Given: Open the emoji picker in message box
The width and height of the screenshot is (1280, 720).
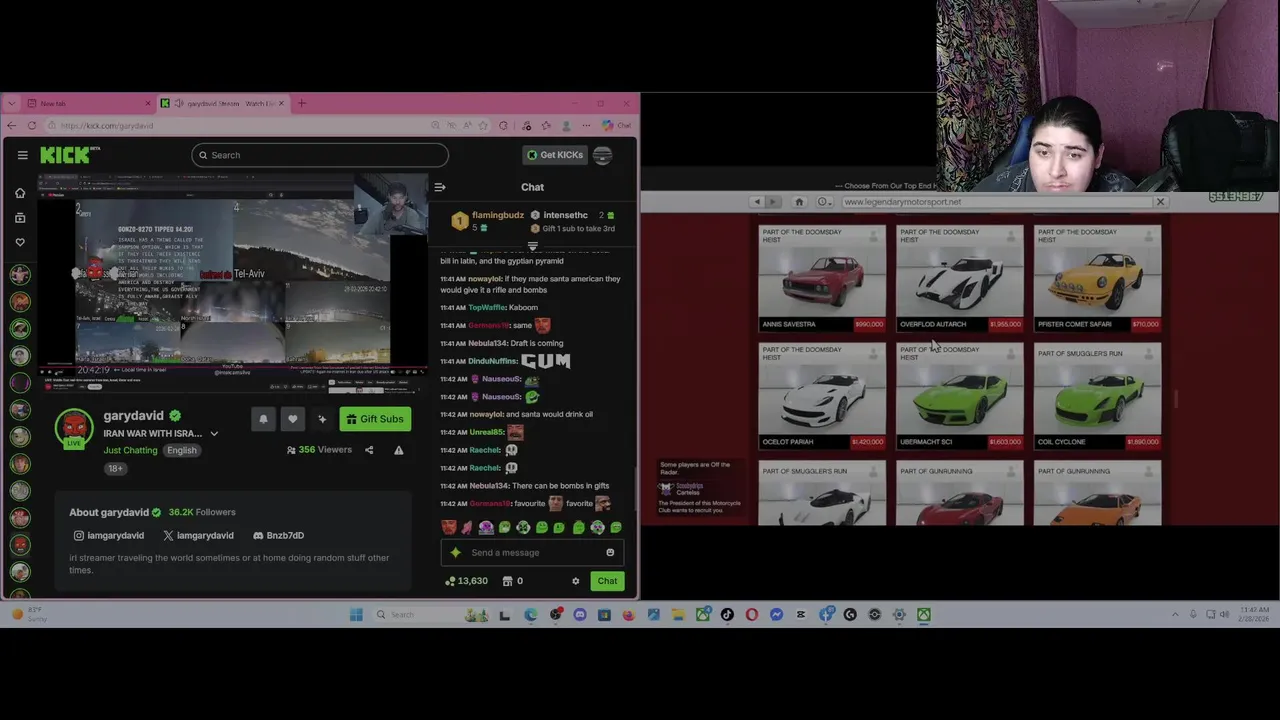Looking at the screenshot, I should (610, 552).
